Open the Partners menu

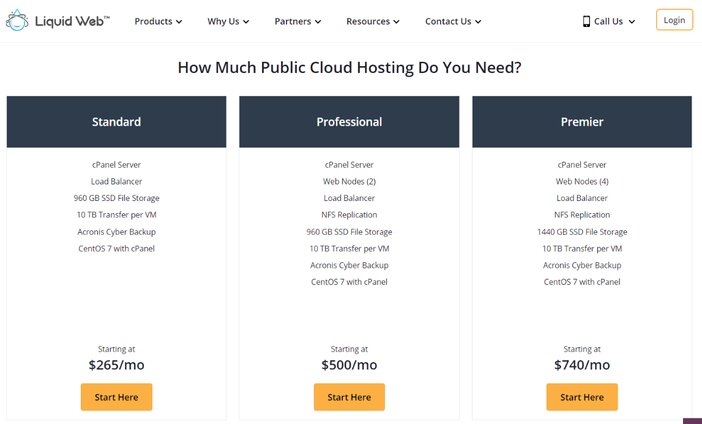298,21
